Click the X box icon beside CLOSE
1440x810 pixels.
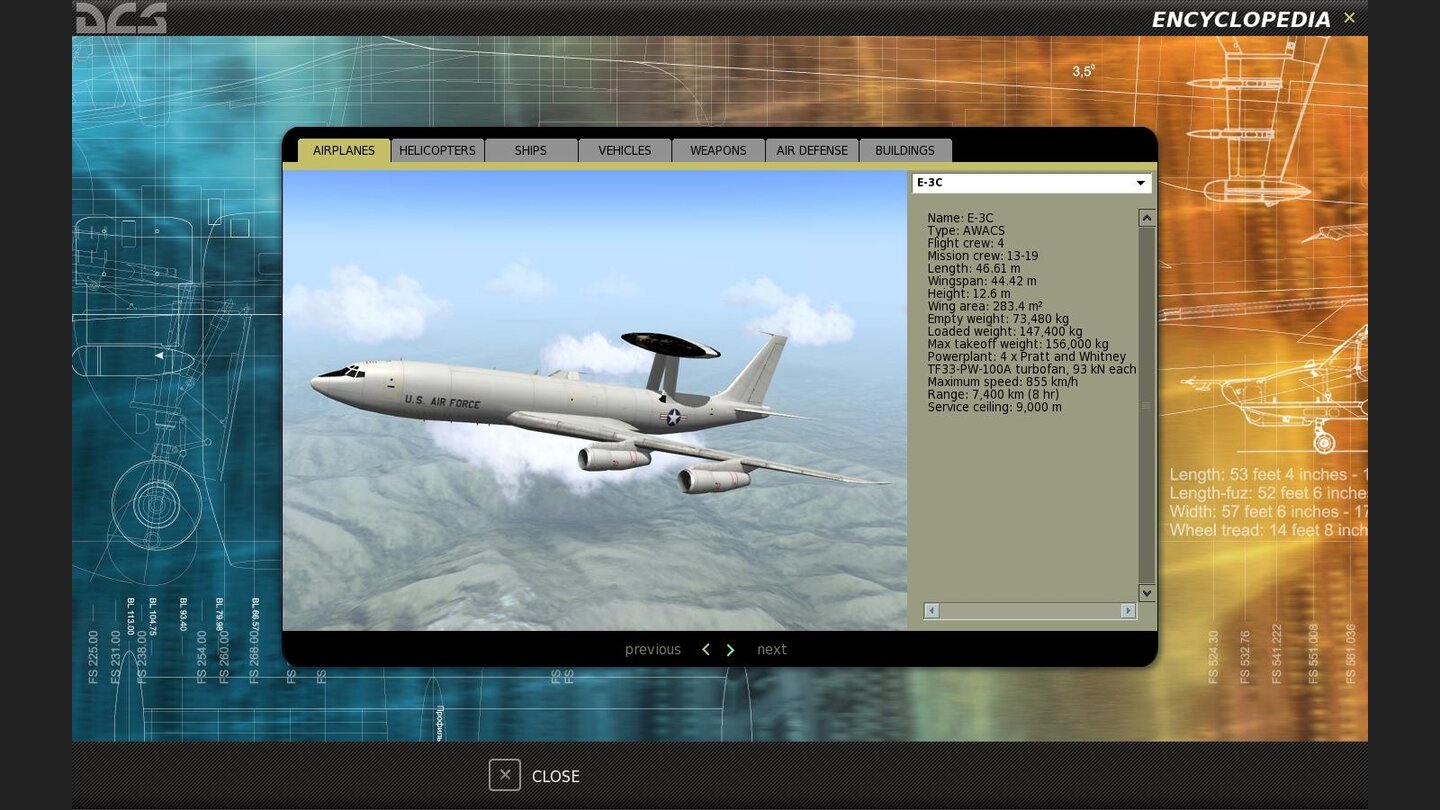click(x=505, y=775)
